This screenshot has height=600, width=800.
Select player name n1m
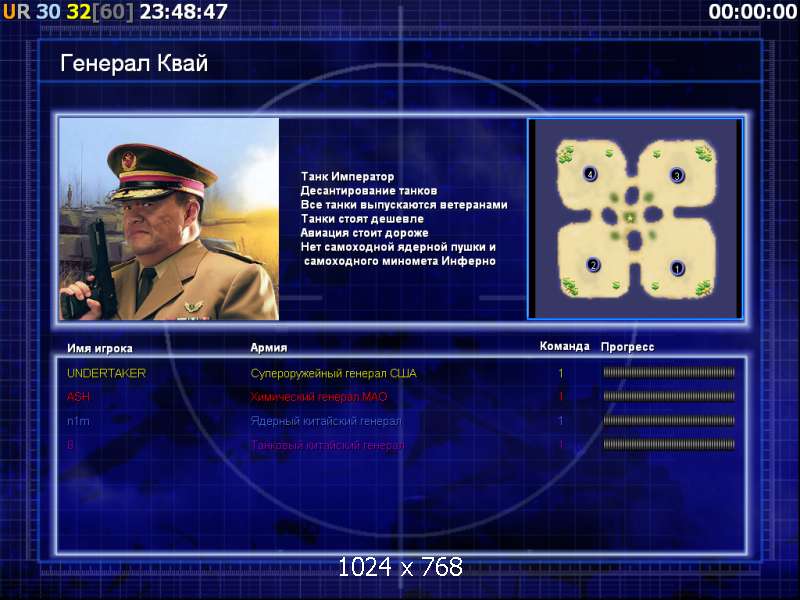pos(78,421)
